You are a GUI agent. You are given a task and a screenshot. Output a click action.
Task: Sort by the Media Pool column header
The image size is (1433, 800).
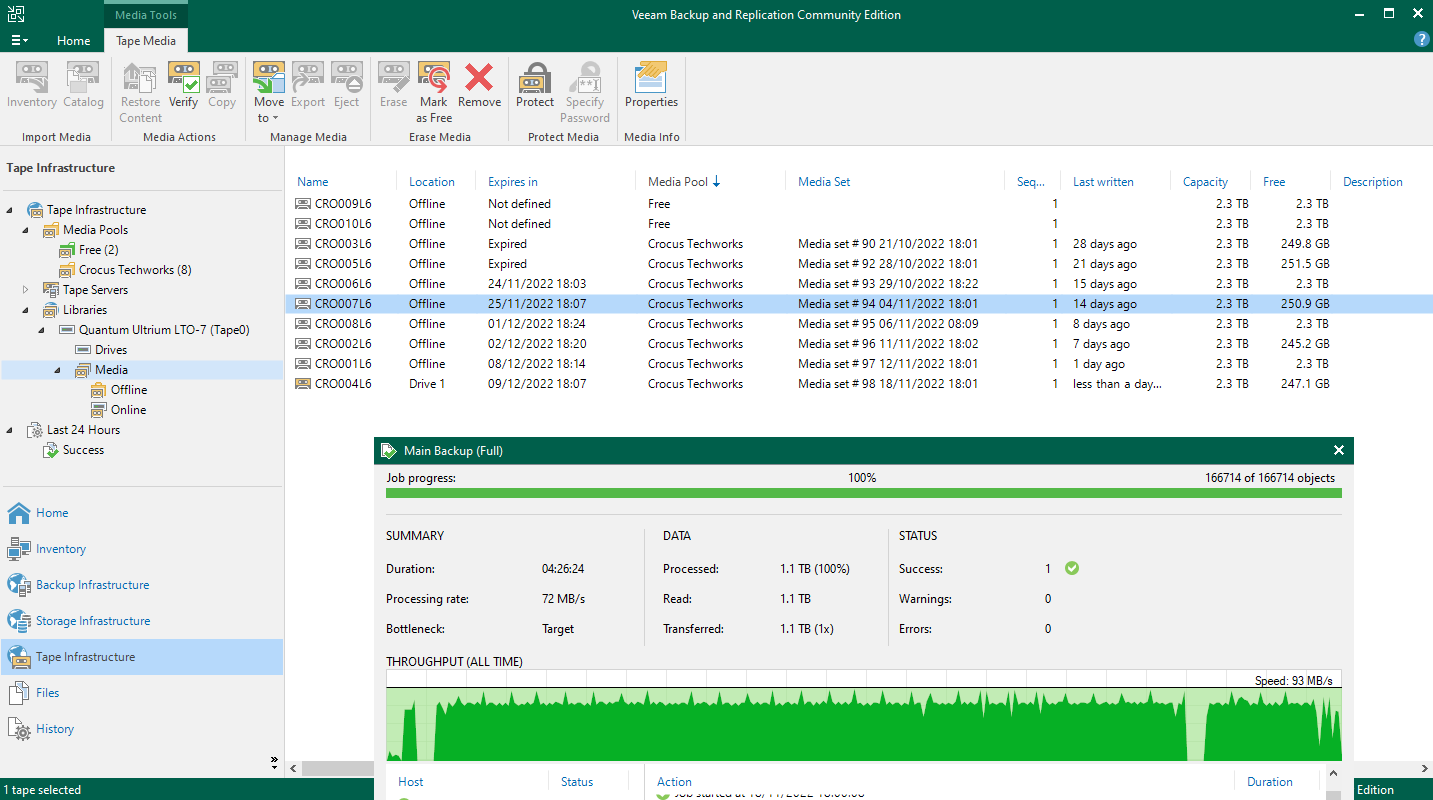pos(678,182)
